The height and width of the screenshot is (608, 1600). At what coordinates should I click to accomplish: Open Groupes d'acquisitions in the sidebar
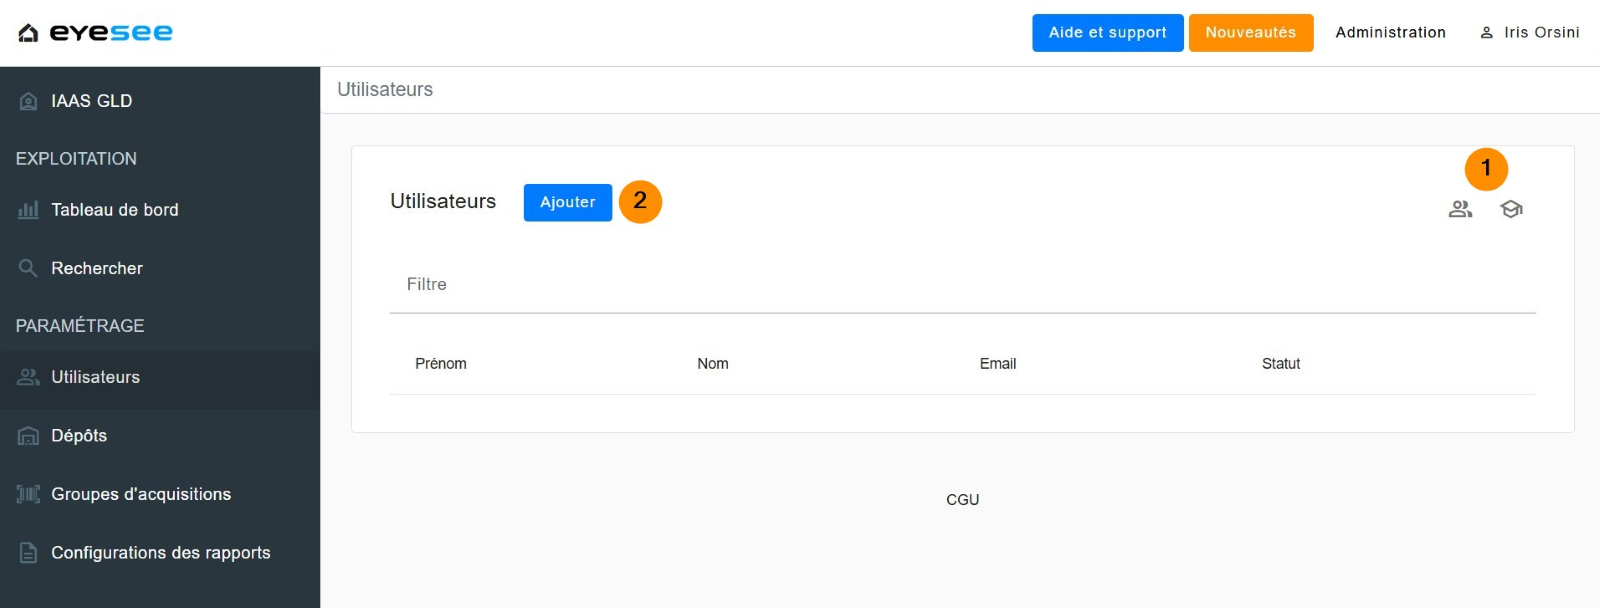(140, 494)
